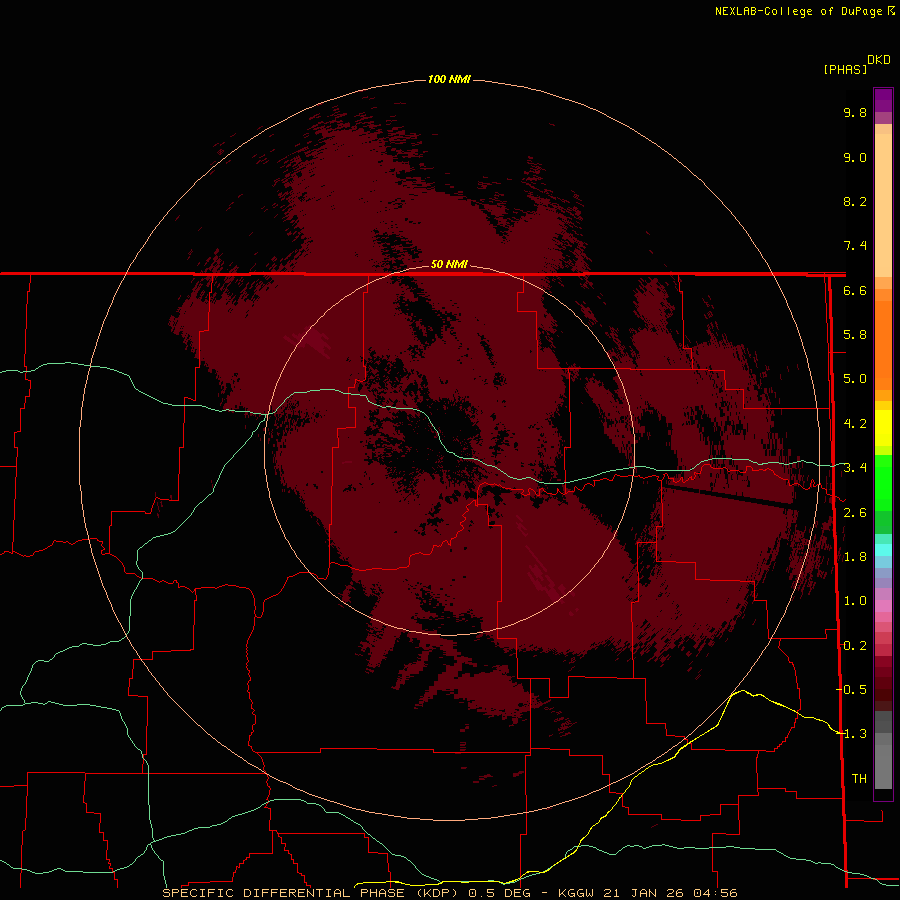Screen dimensions: 900x900
Task: Click the orange swatch on the color bar
Action: (883, 345)
